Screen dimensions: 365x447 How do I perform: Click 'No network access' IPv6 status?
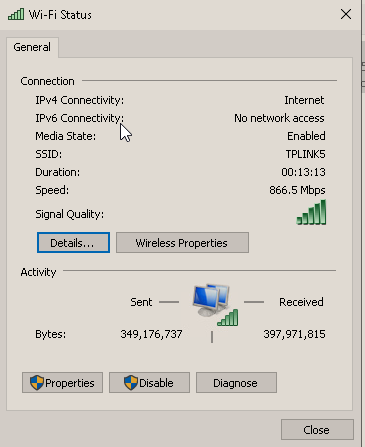click(279, 118)
